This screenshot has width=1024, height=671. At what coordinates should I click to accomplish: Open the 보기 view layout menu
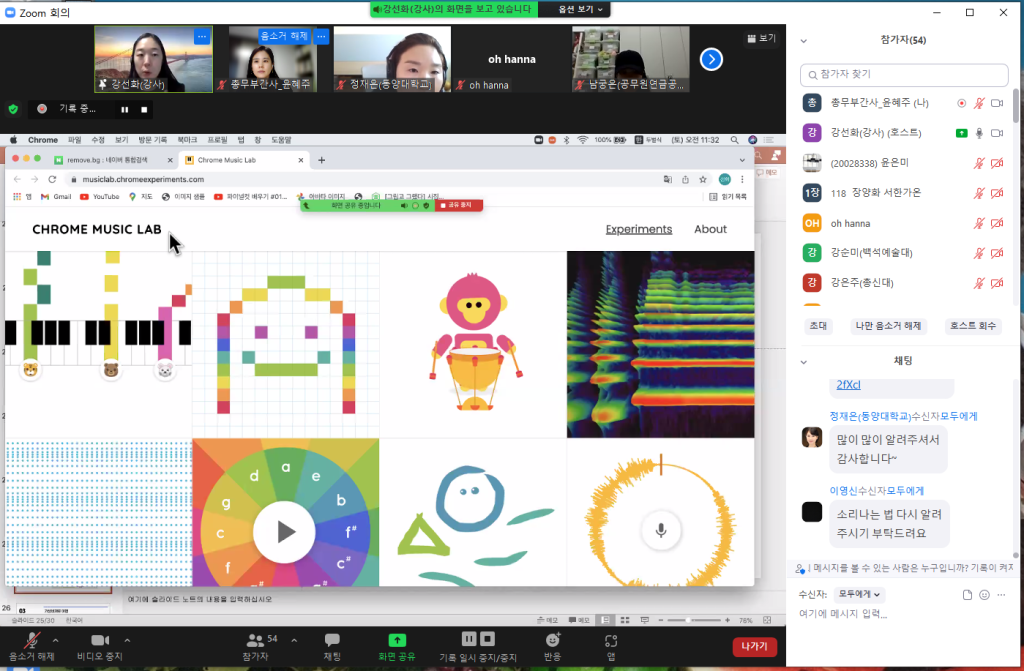(761, 38)
